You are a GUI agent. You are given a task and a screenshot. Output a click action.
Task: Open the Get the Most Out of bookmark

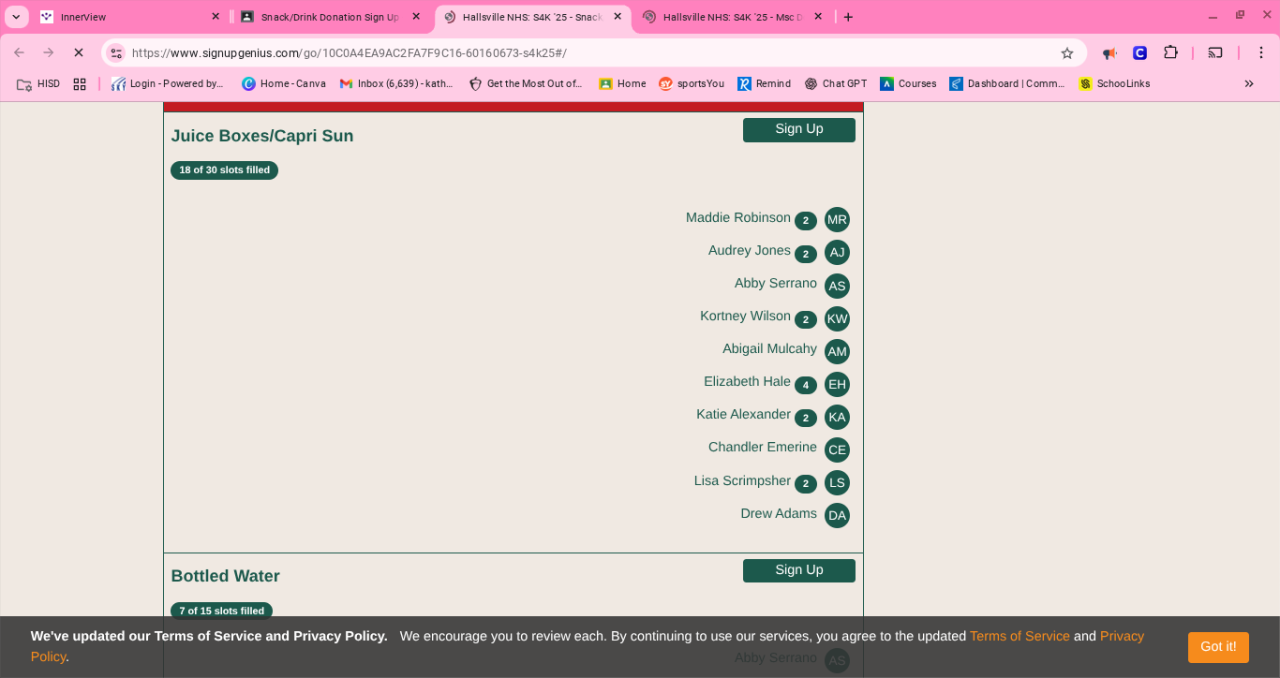click(526, 84)
